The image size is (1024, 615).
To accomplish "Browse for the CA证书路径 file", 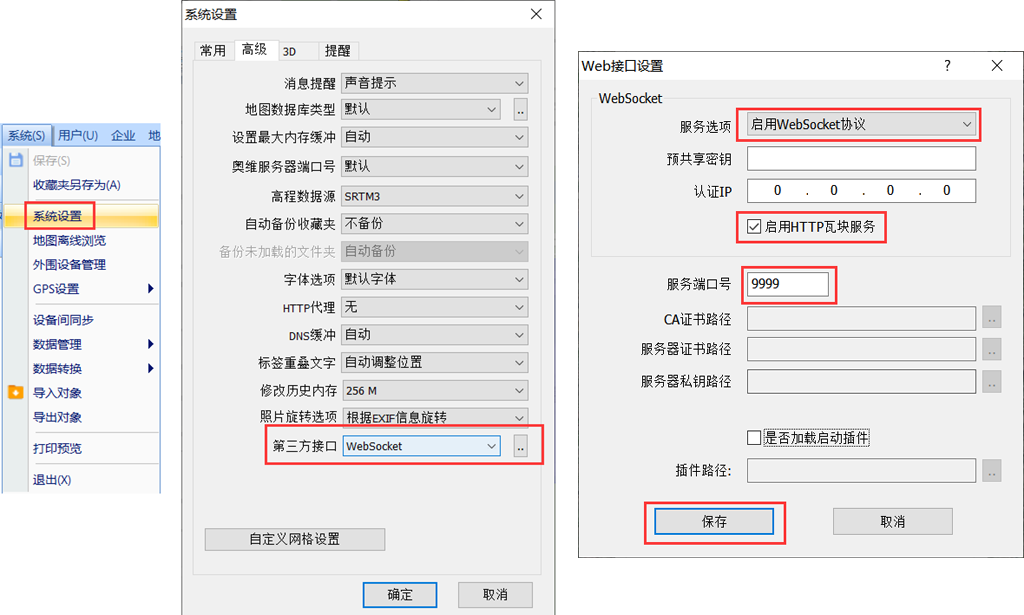I will [991, 319].
